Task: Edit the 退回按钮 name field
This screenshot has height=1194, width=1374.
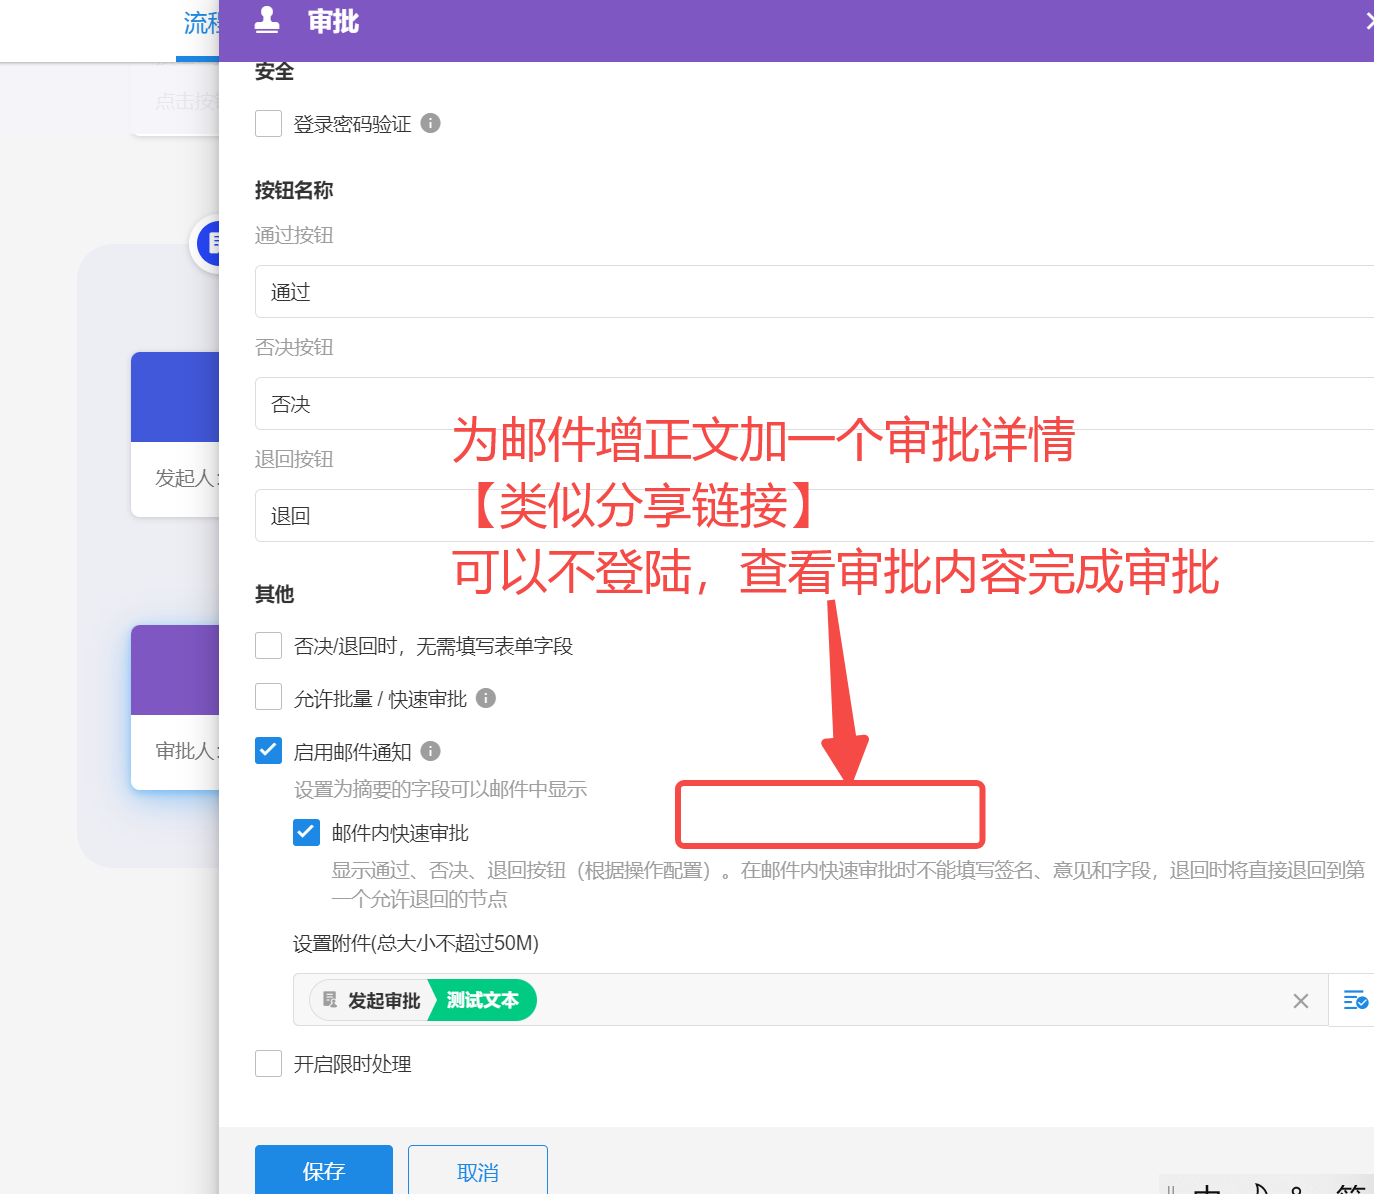Action: (814, 516)
